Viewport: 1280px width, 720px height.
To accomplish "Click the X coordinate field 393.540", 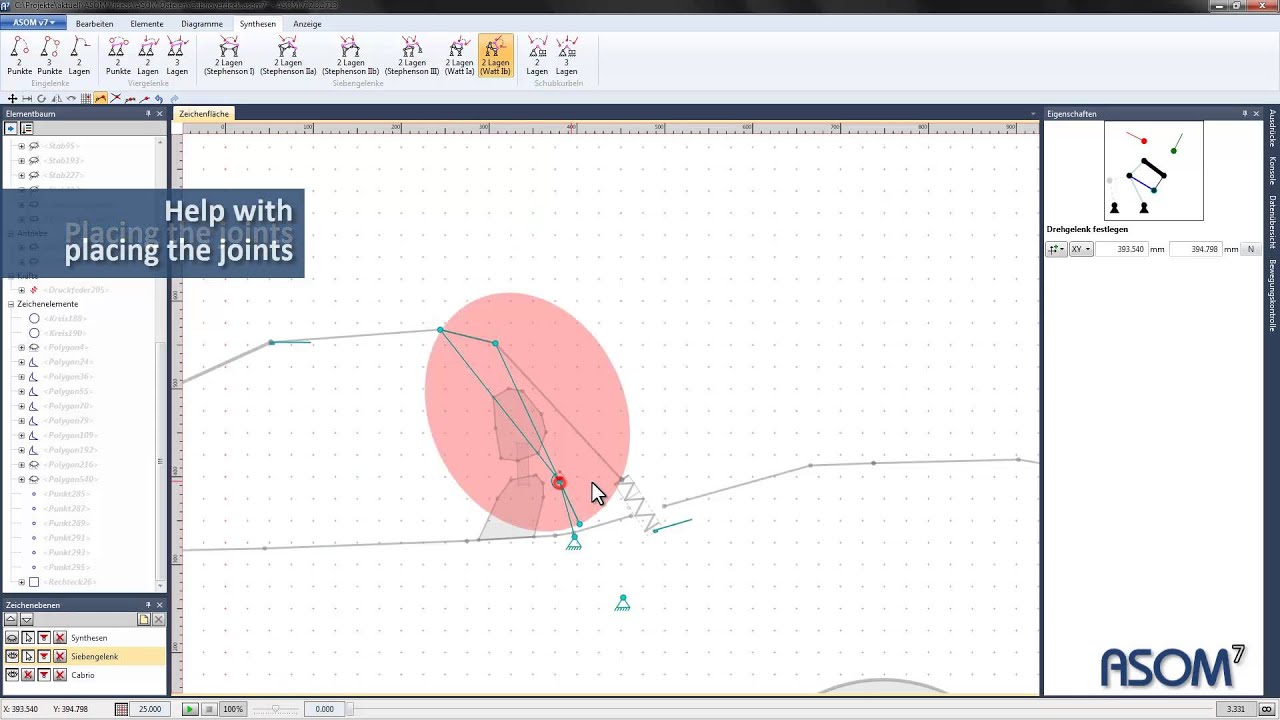I will (x=1121, y=249).
